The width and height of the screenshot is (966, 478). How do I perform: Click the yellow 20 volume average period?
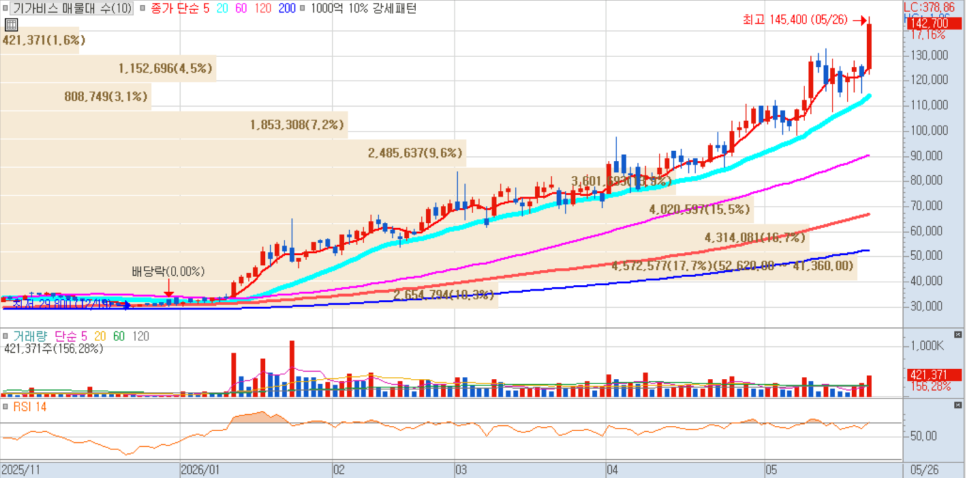point(100,336)
